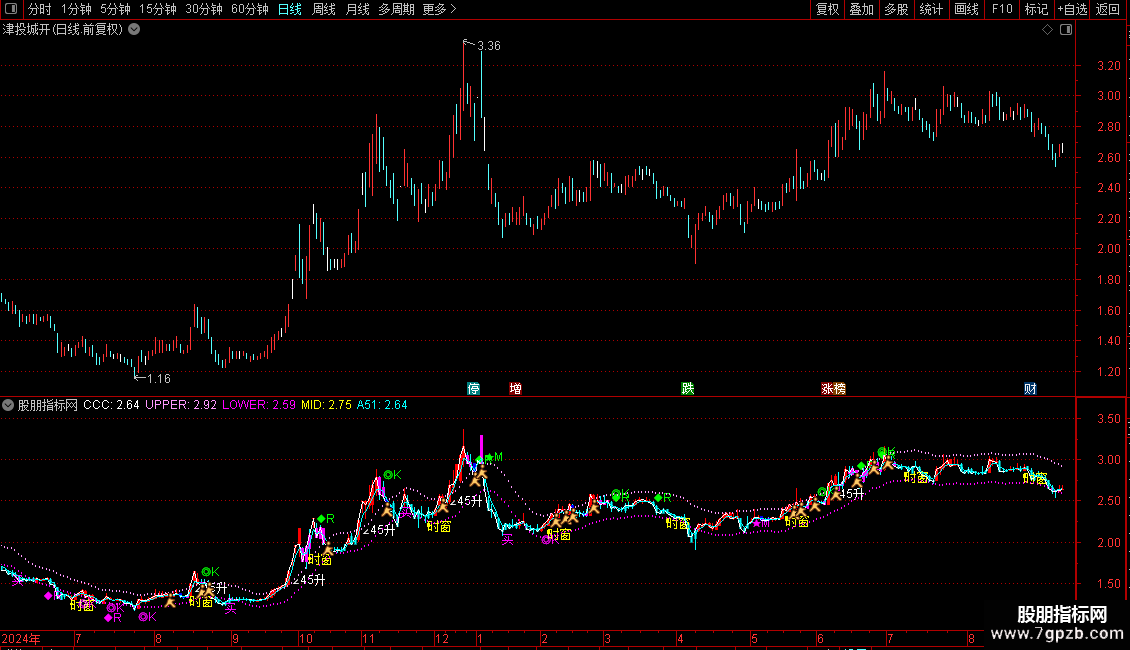Click the 财 event marker
The height and width of the screenshot is (650, 1130).
[1030, 388]
